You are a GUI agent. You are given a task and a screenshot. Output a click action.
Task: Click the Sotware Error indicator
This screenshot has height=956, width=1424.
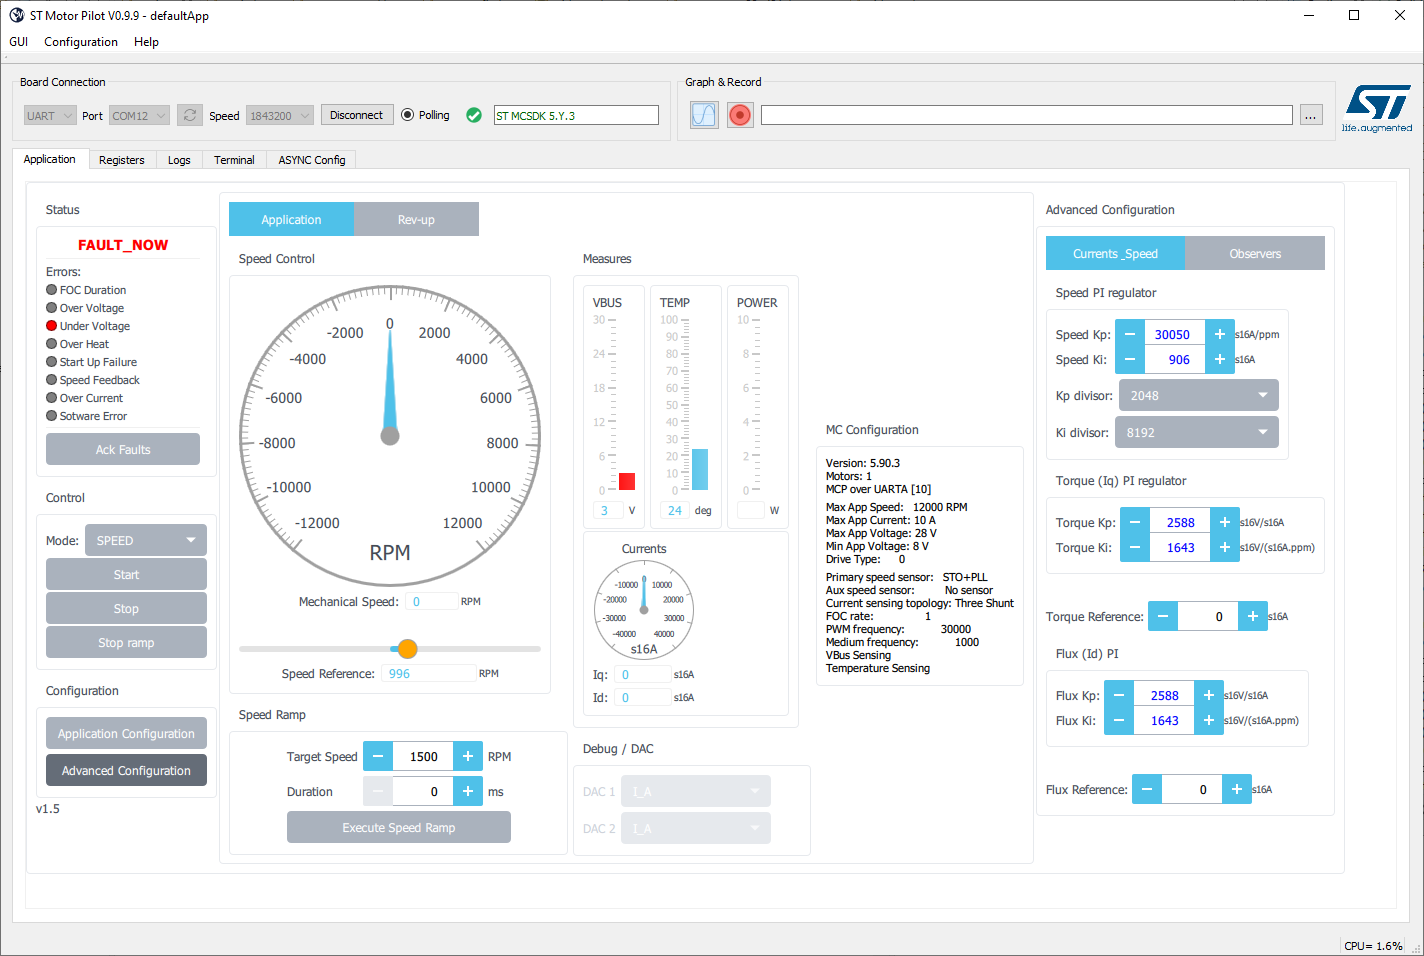51,416
